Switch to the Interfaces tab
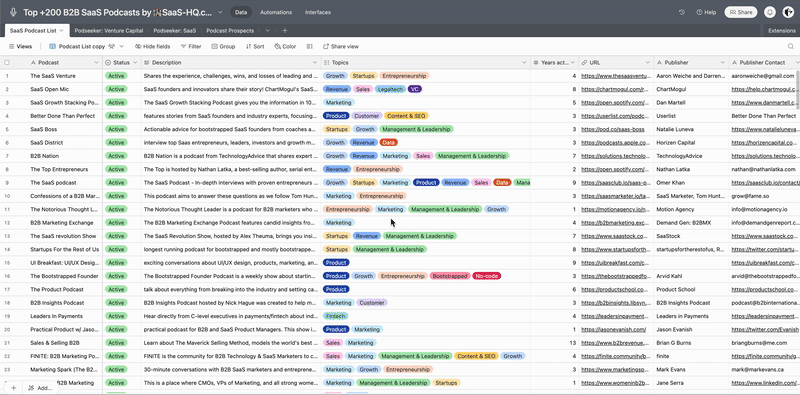The width and height of the screenshot is (800, 395). [x=318, y=12]
